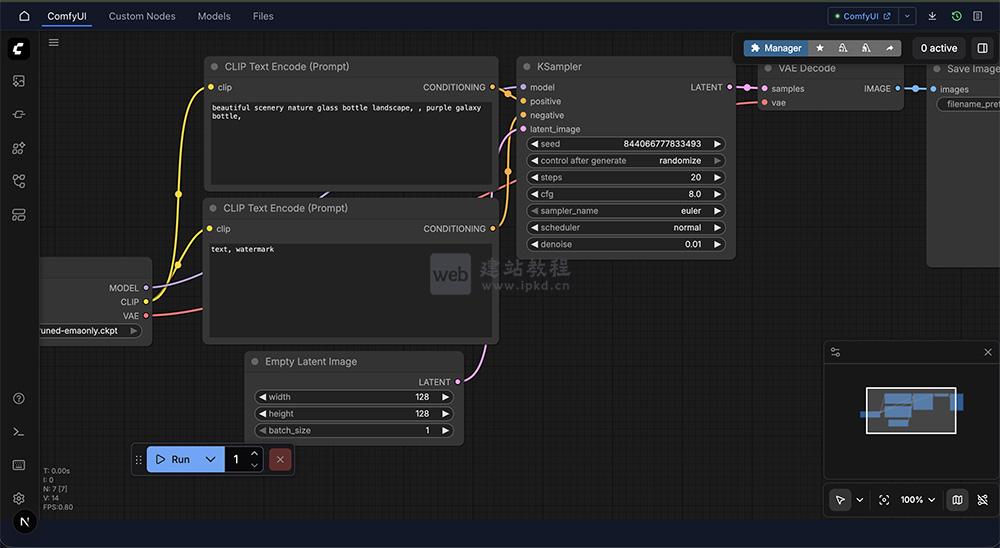The height and width of the screenshot is (548, 1000).
Task: Click the download icon in top bar
Action: click(932, 16)
